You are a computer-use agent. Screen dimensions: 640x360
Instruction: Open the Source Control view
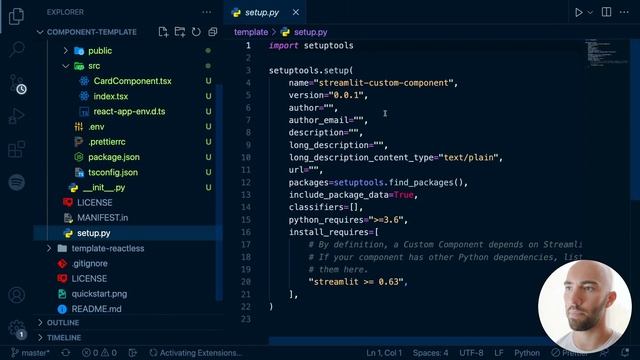click(16, 84)
